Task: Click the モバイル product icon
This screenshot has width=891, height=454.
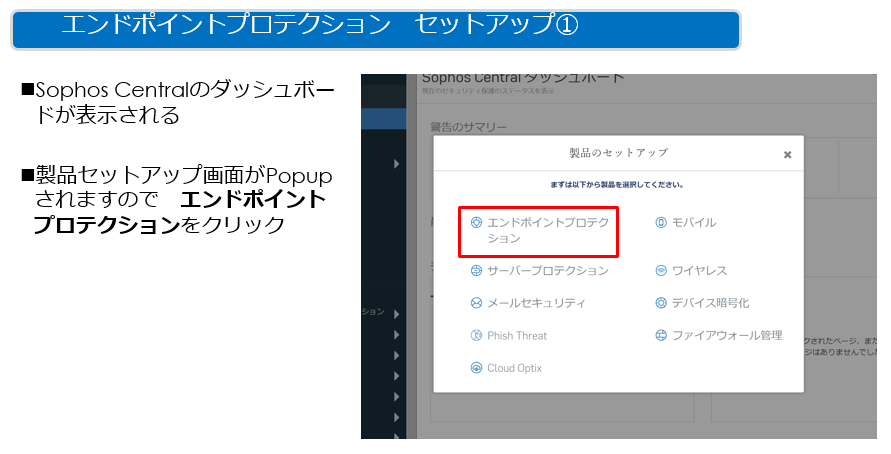Action: click(x=661, y=223)
